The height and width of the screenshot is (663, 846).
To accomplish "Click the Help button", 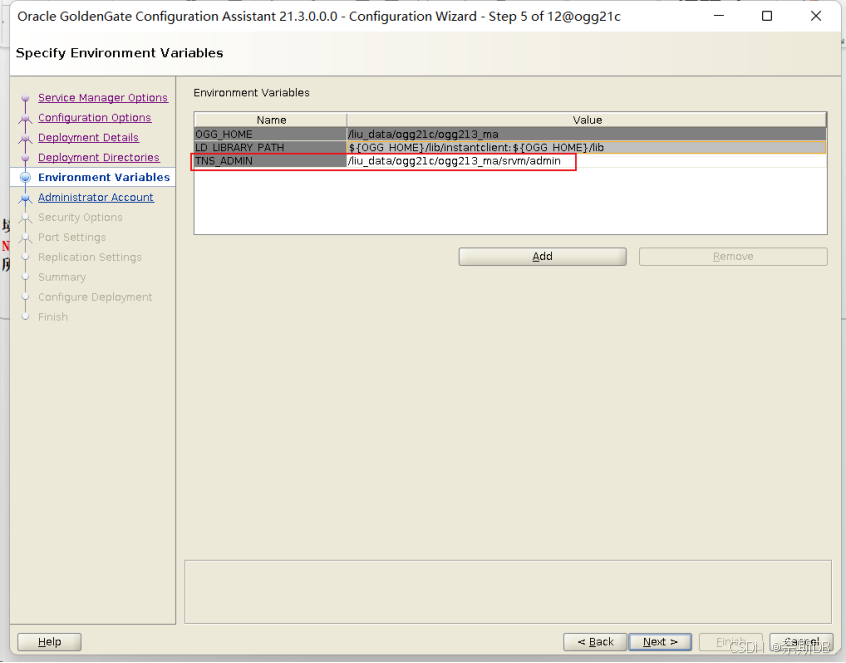I will [x=49, y=642].
